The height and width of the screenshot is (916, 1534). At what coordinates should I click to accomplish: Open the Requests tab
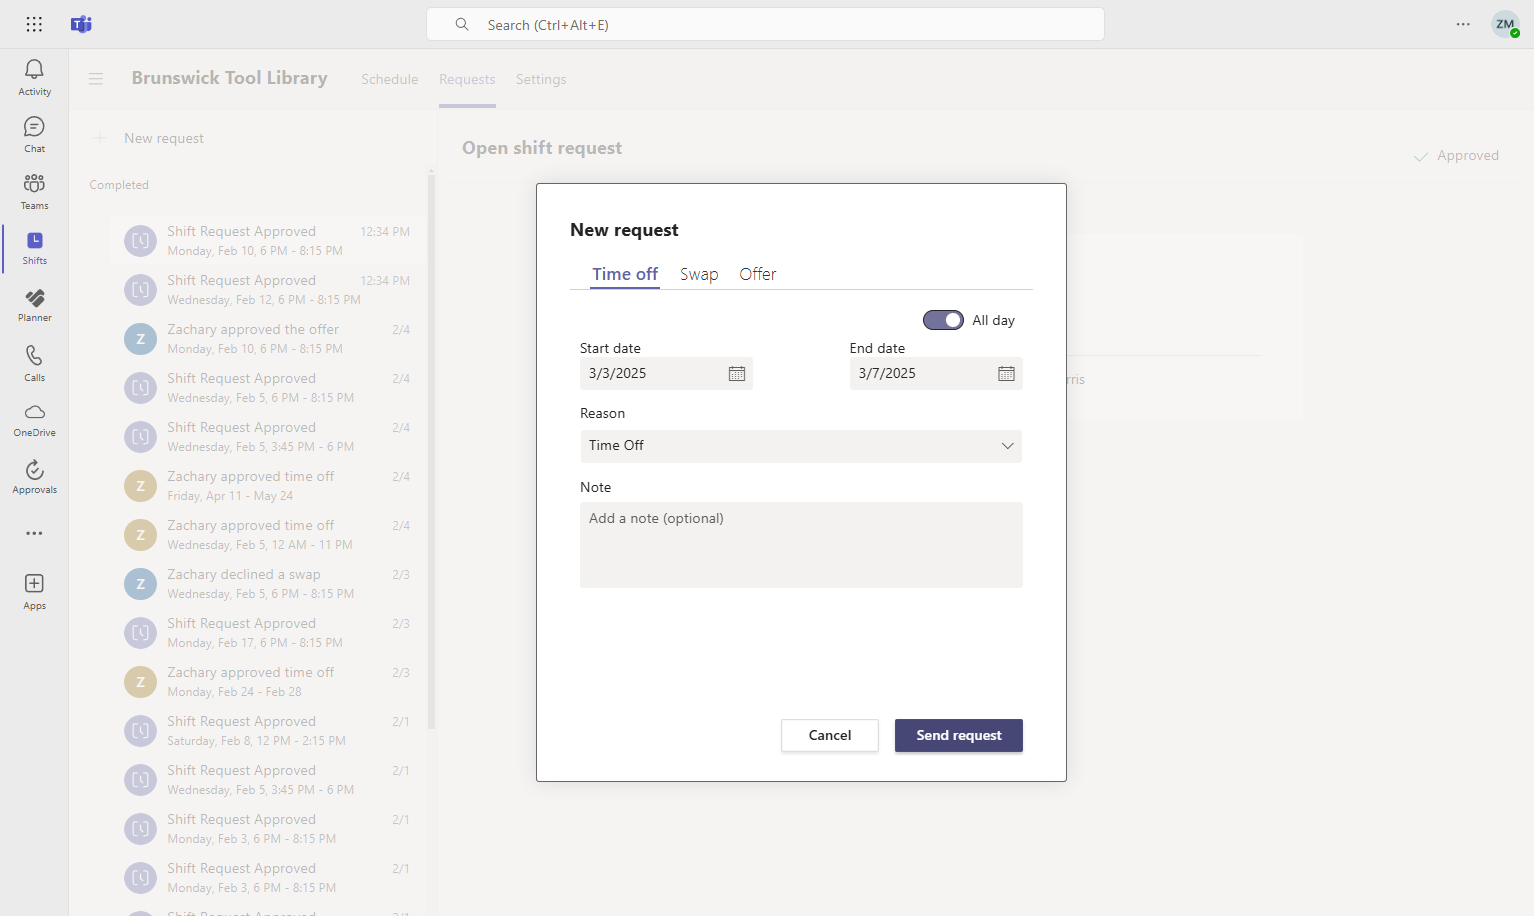tap(467, 79)
